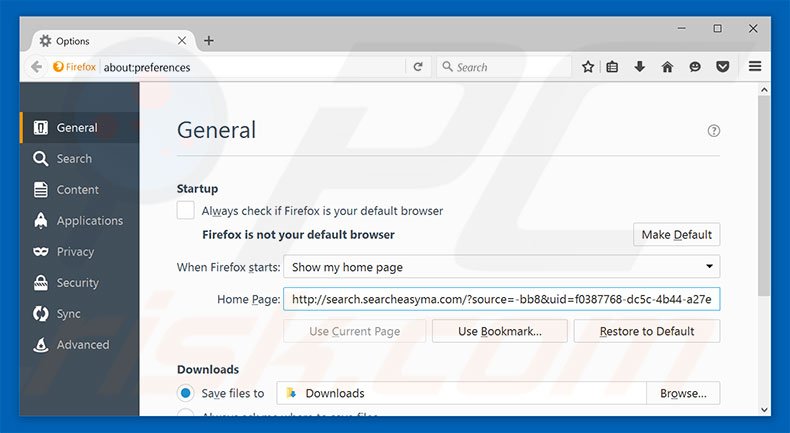This screenshot has height=433, width=790.
Task: Open the Advanced preferences category
Action: pos(79,345)
